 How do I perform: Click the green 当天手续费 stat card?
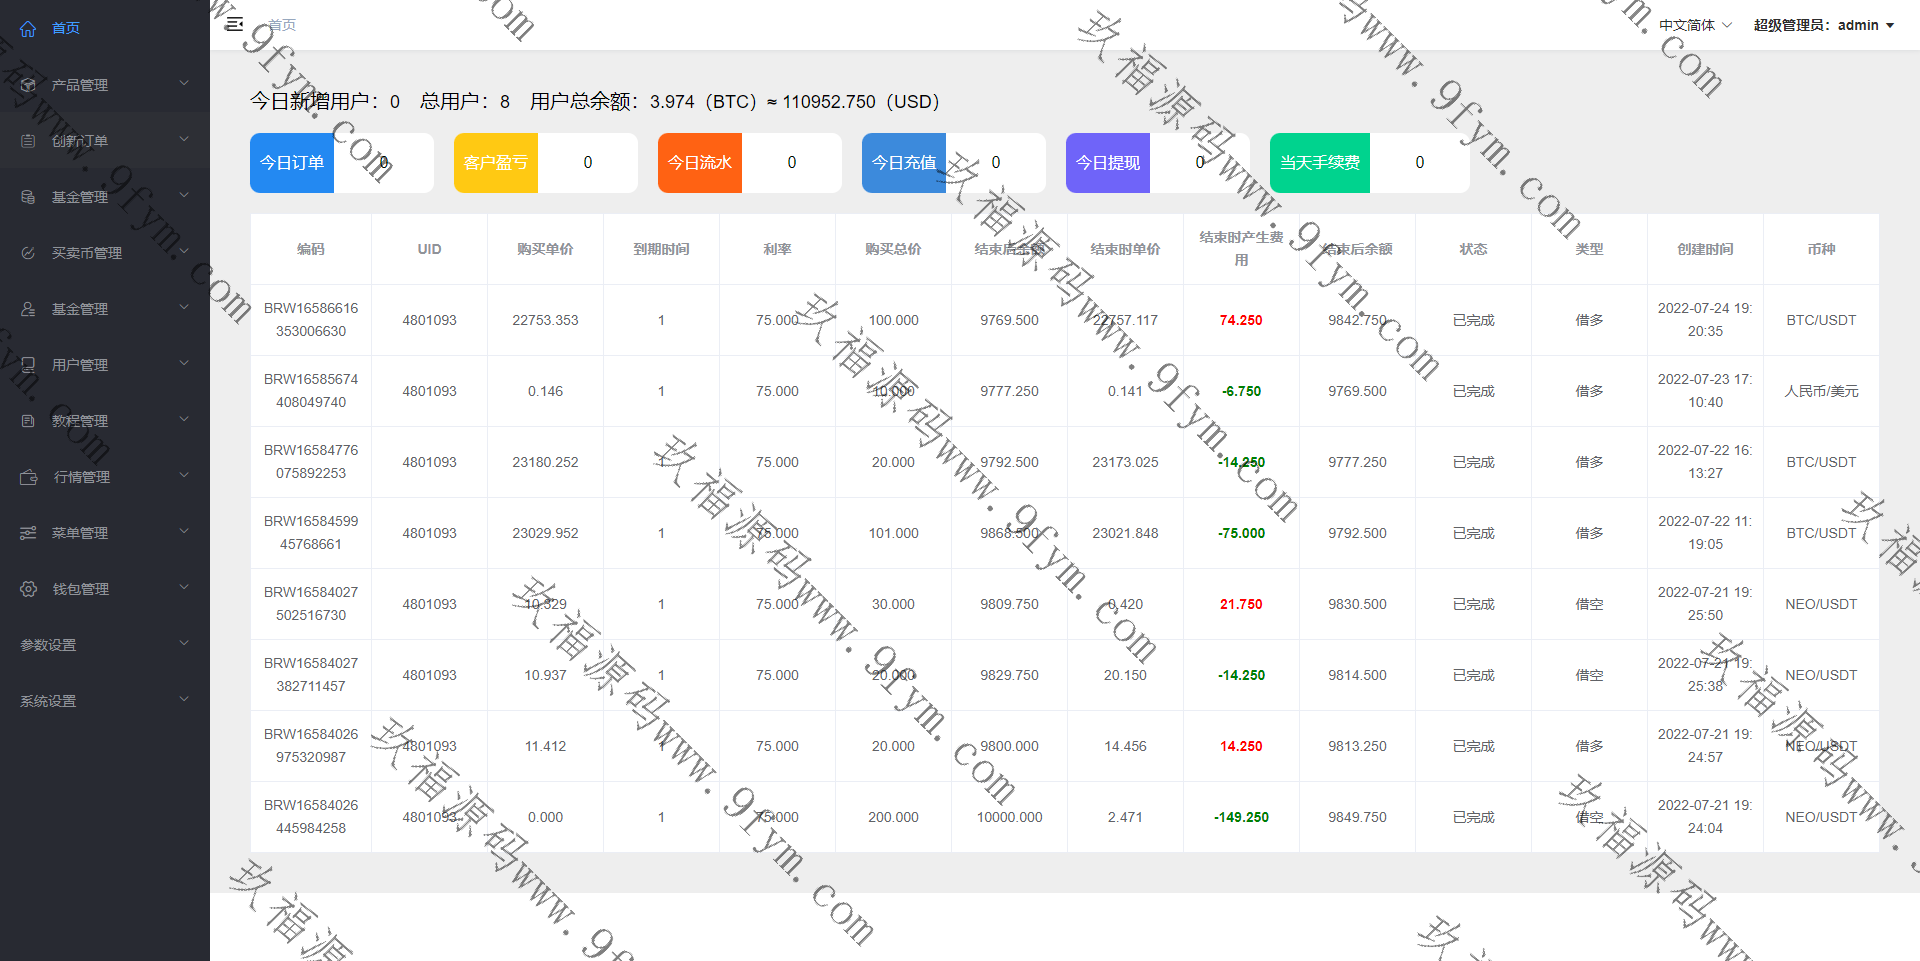pos(1320,163)
